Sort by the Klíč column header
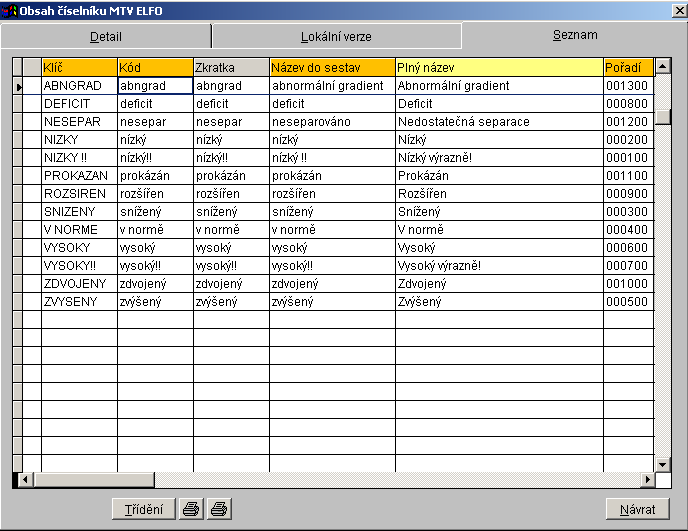This screenshot has height=531, width=688. [79, 67]
